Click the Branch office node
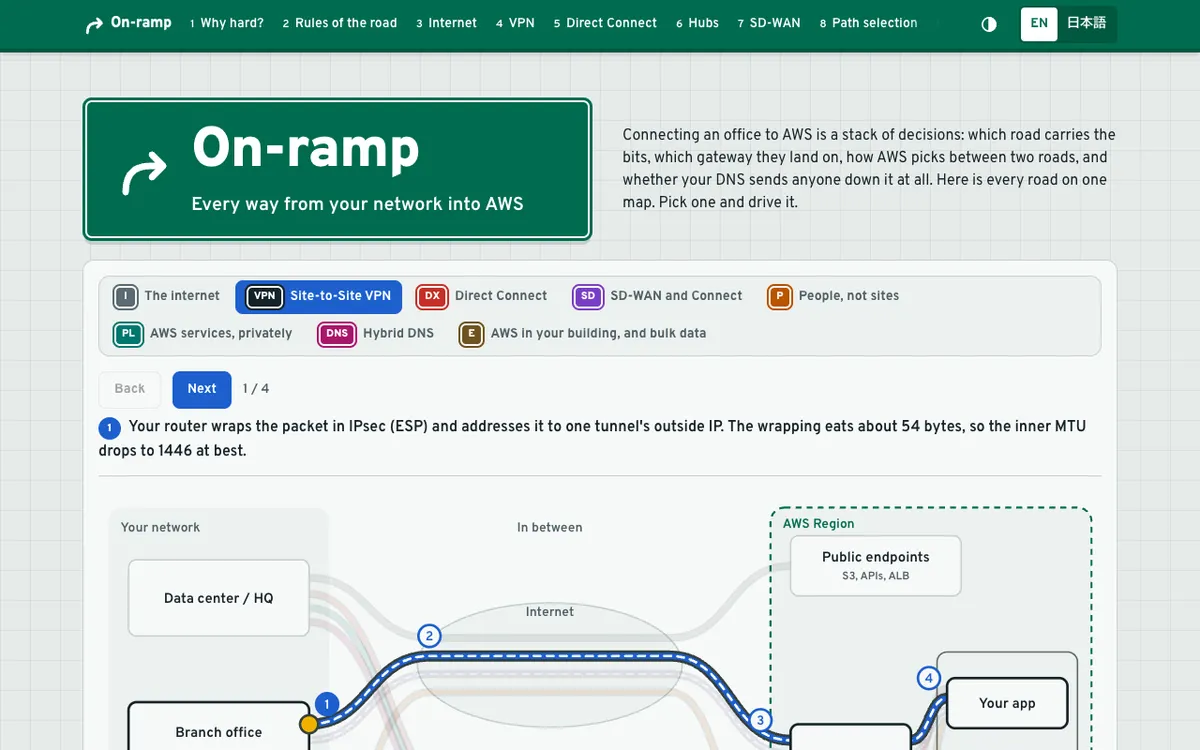Screen dimensions: 1200x750 [219, 727]
